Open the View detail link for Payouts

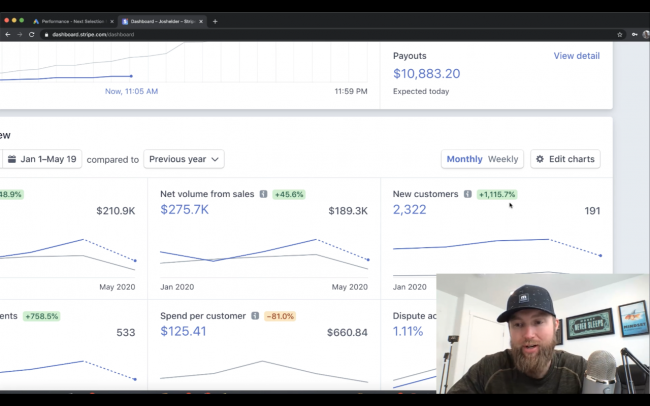[x=576, y=56]
